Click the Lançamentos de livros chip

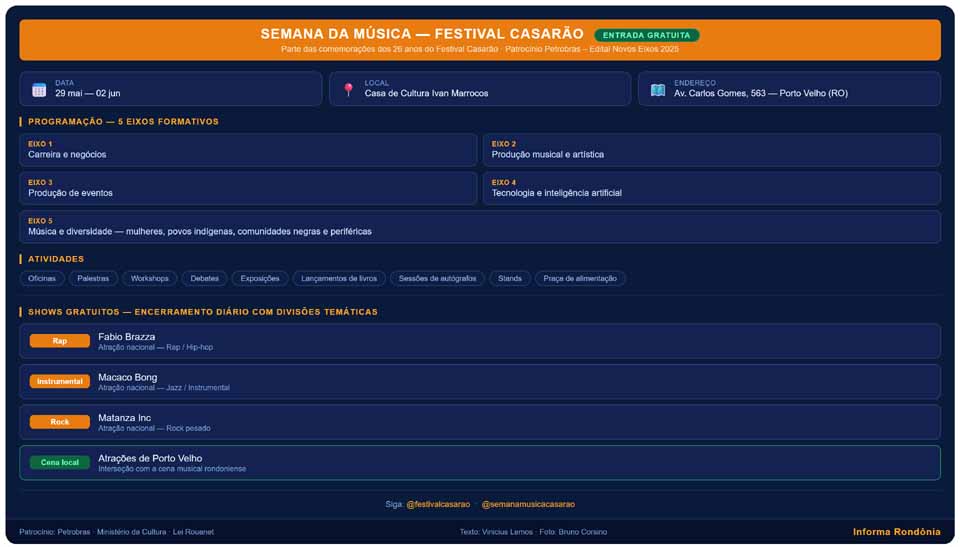click(x=339, y=278)
